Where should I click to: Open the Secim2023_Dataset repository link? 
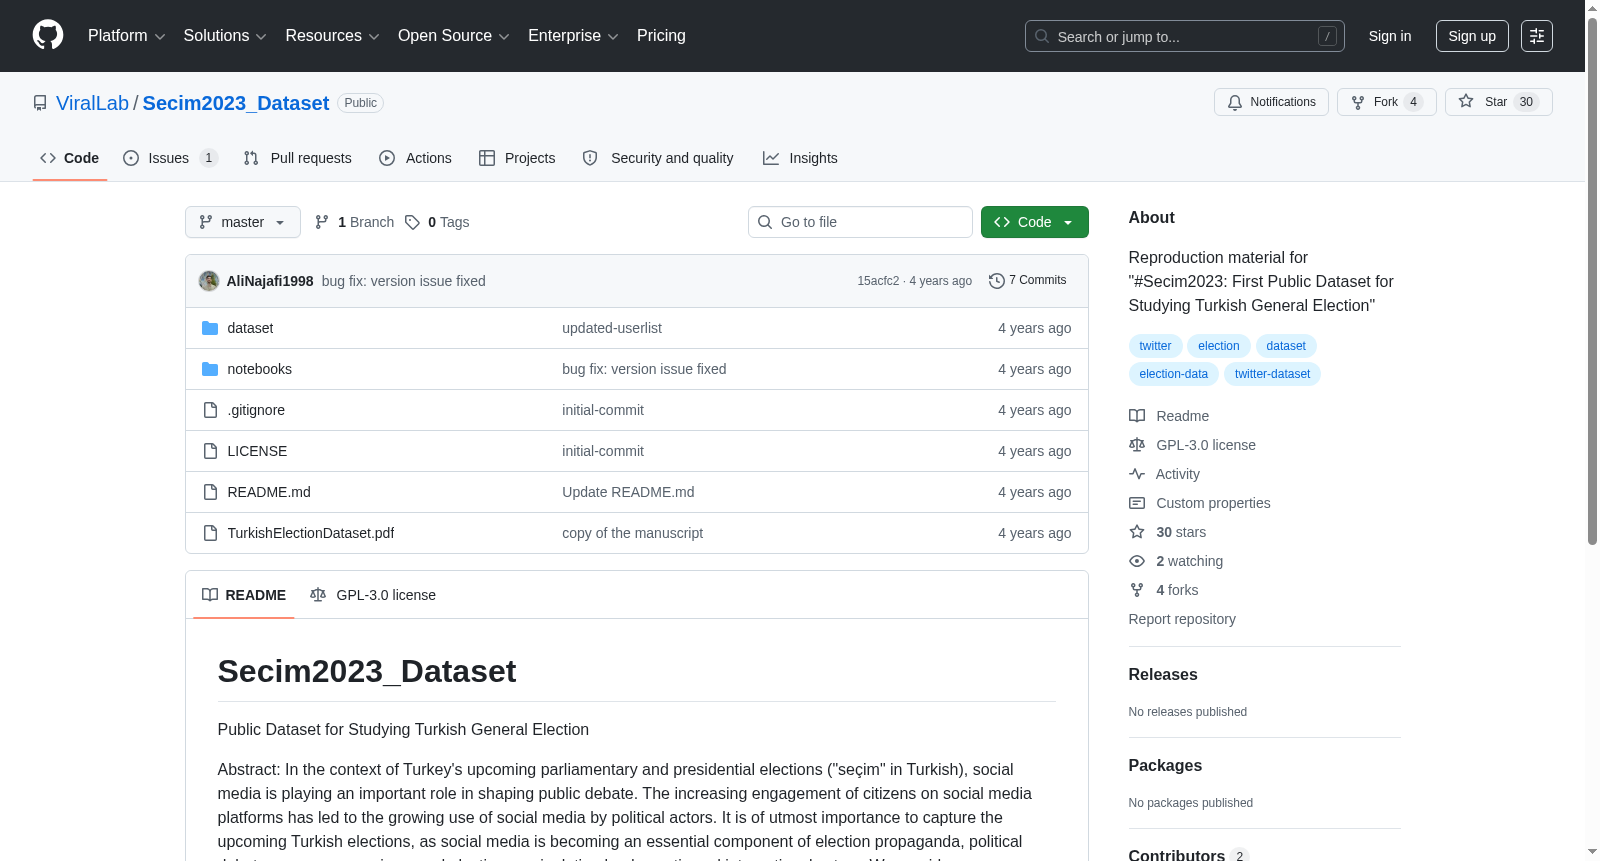click(236, 103)
